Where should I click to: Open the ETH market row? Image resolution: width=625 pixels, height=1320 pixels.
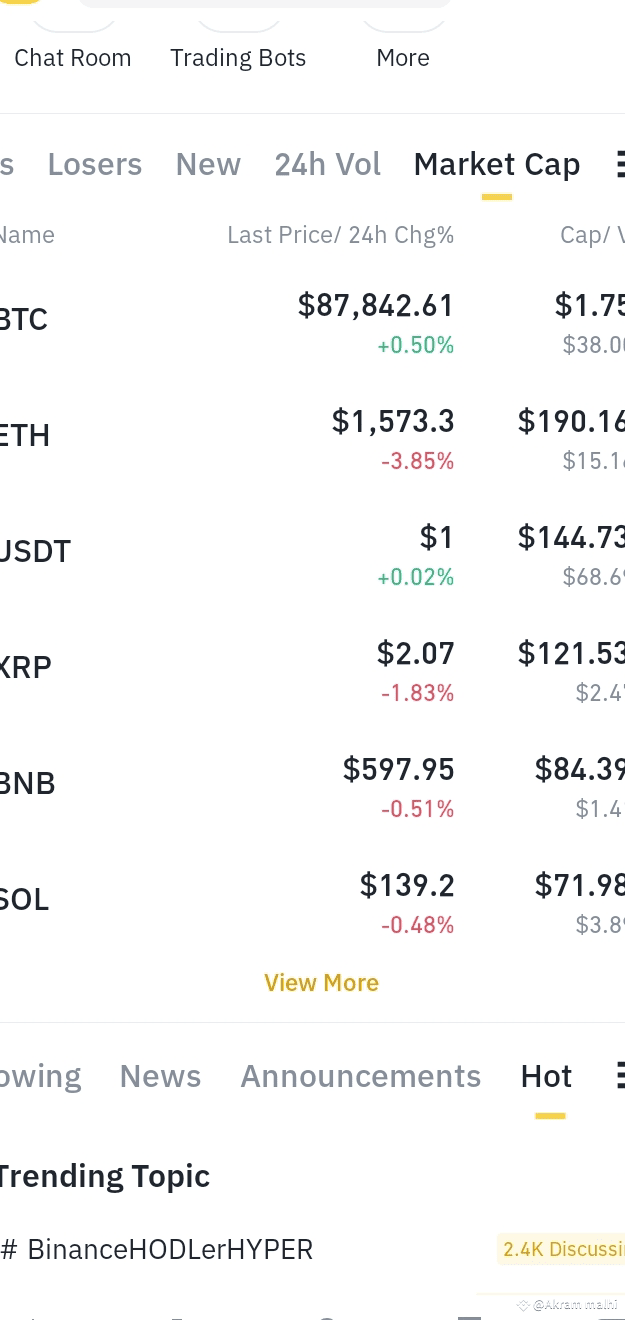tap(312, 436)
